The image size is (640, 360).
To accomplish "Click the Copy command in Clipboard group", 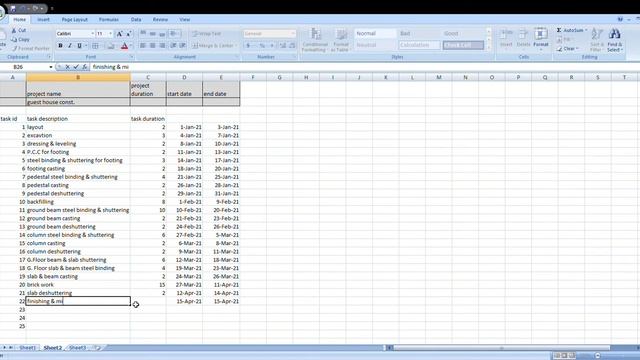I will click(x=20, y=40).
